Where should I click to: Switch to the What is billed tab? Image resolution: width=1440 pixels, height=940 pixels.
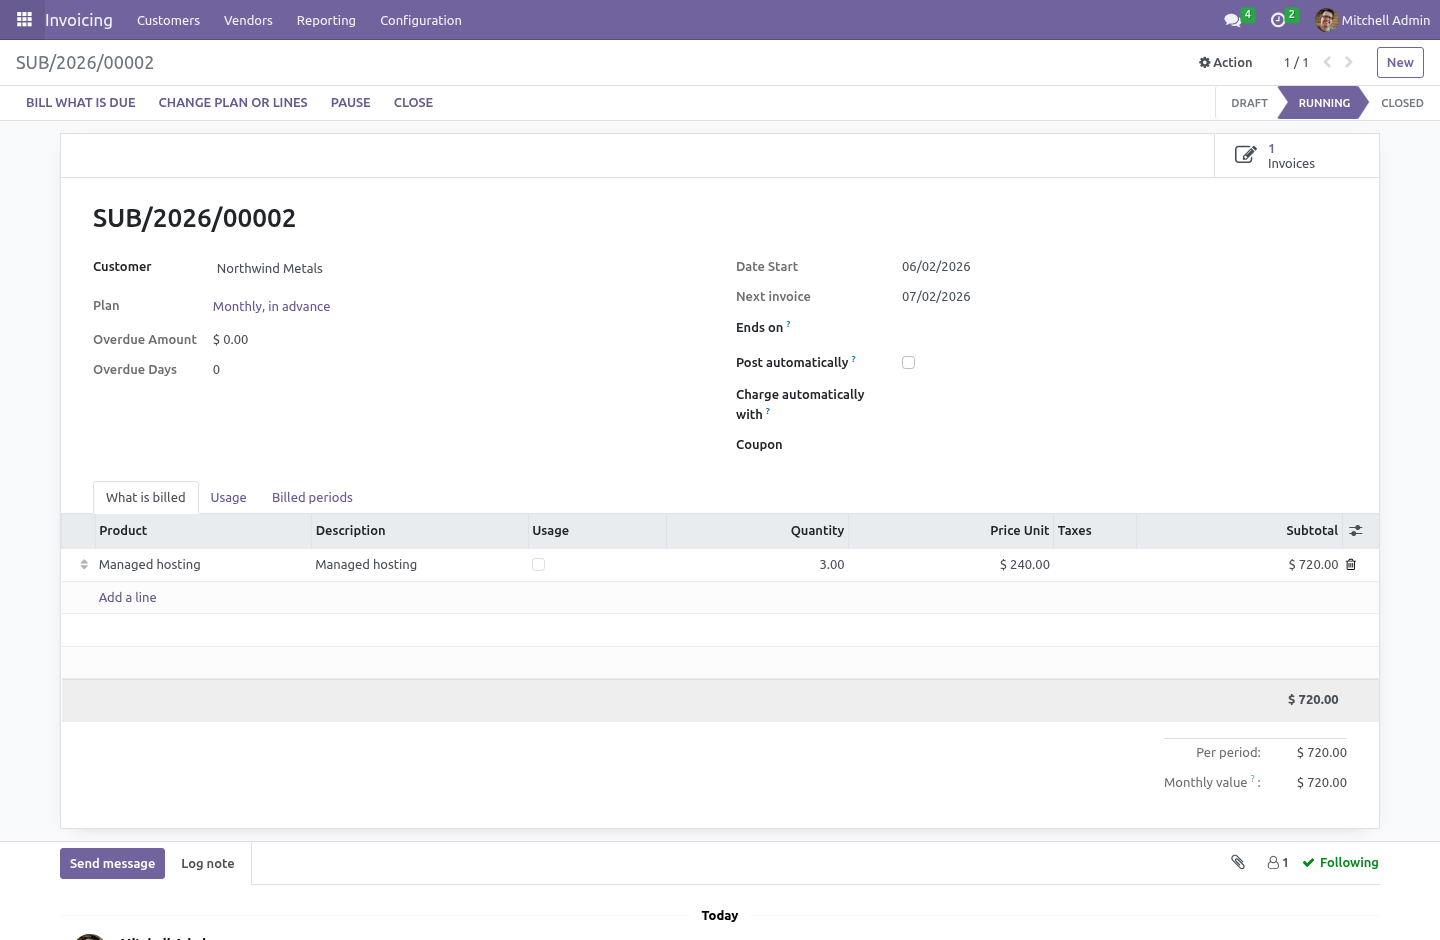click(x=146, y=497)
